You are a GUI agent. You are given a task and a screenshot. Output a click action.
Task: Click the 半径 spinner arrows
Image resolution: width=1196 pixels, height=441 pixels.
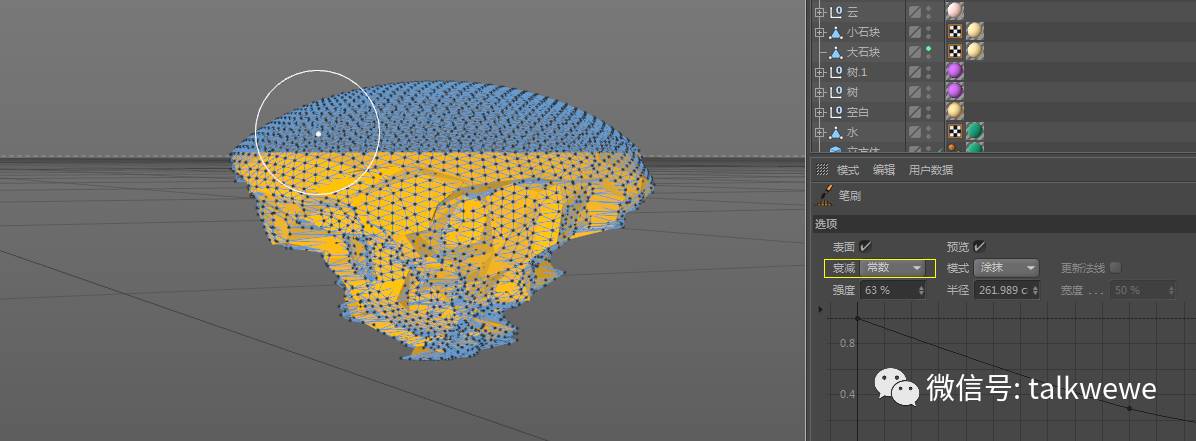(1035, 290)
